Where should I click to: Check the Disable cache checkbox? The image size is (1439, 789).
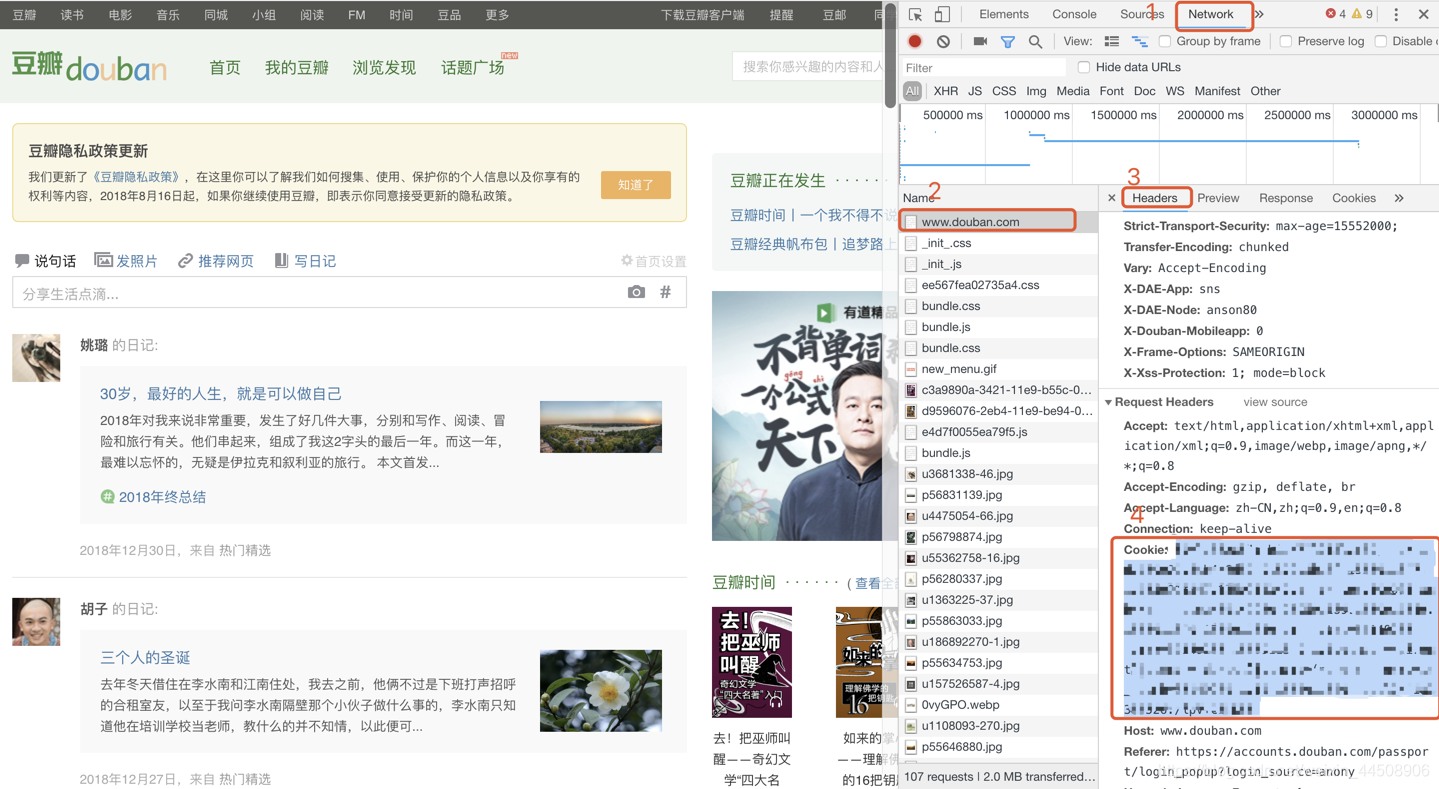(x=1381, y=41)
